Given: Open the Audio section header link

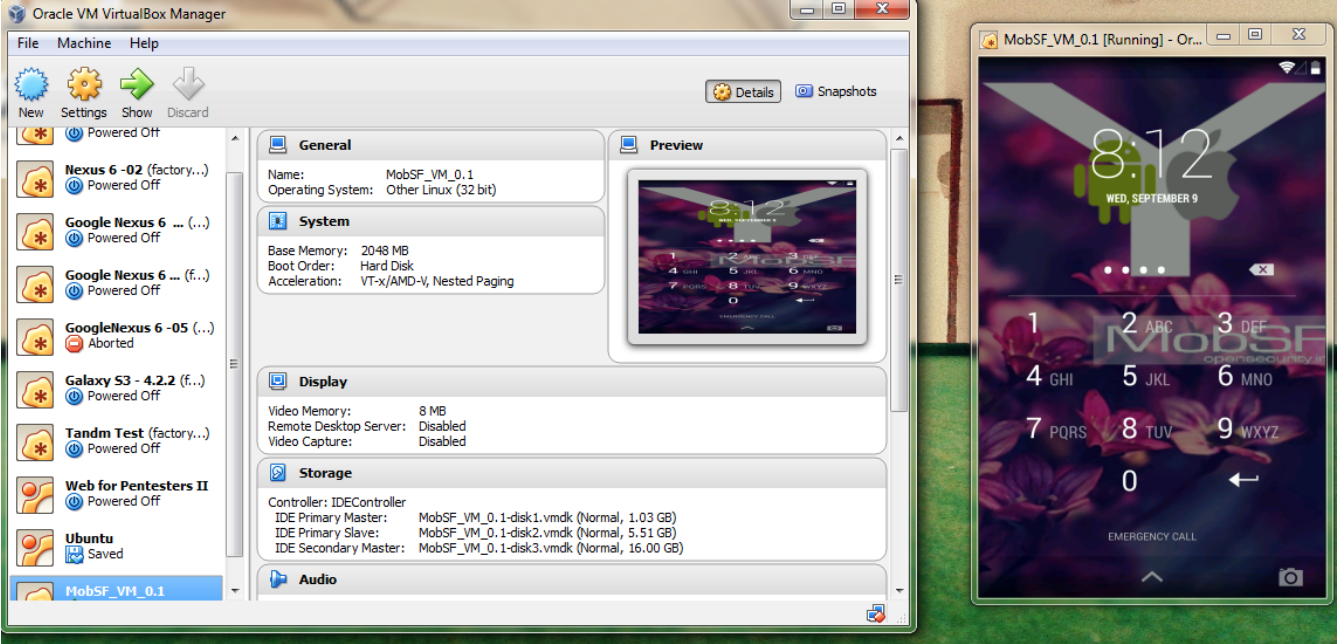Looking at the screenshot, I should [318, 579].
